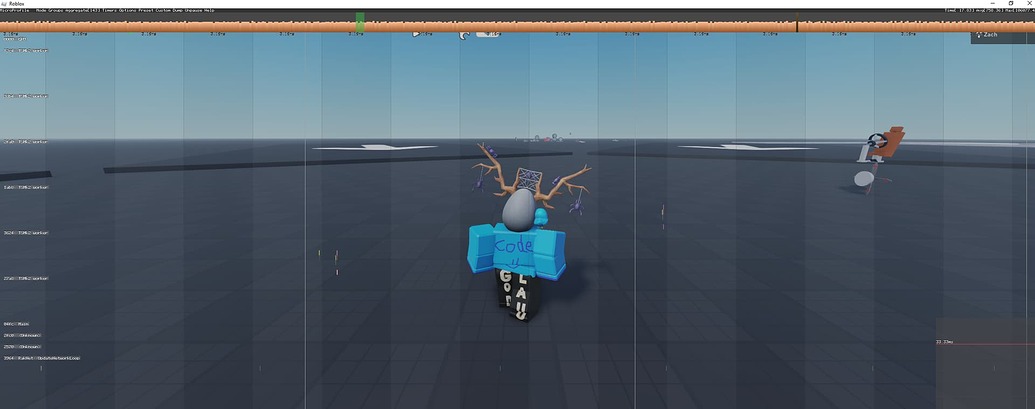Open the Custom menu
The height and width of the screenshot is (409, 1035).
click(x=162, y=11)
